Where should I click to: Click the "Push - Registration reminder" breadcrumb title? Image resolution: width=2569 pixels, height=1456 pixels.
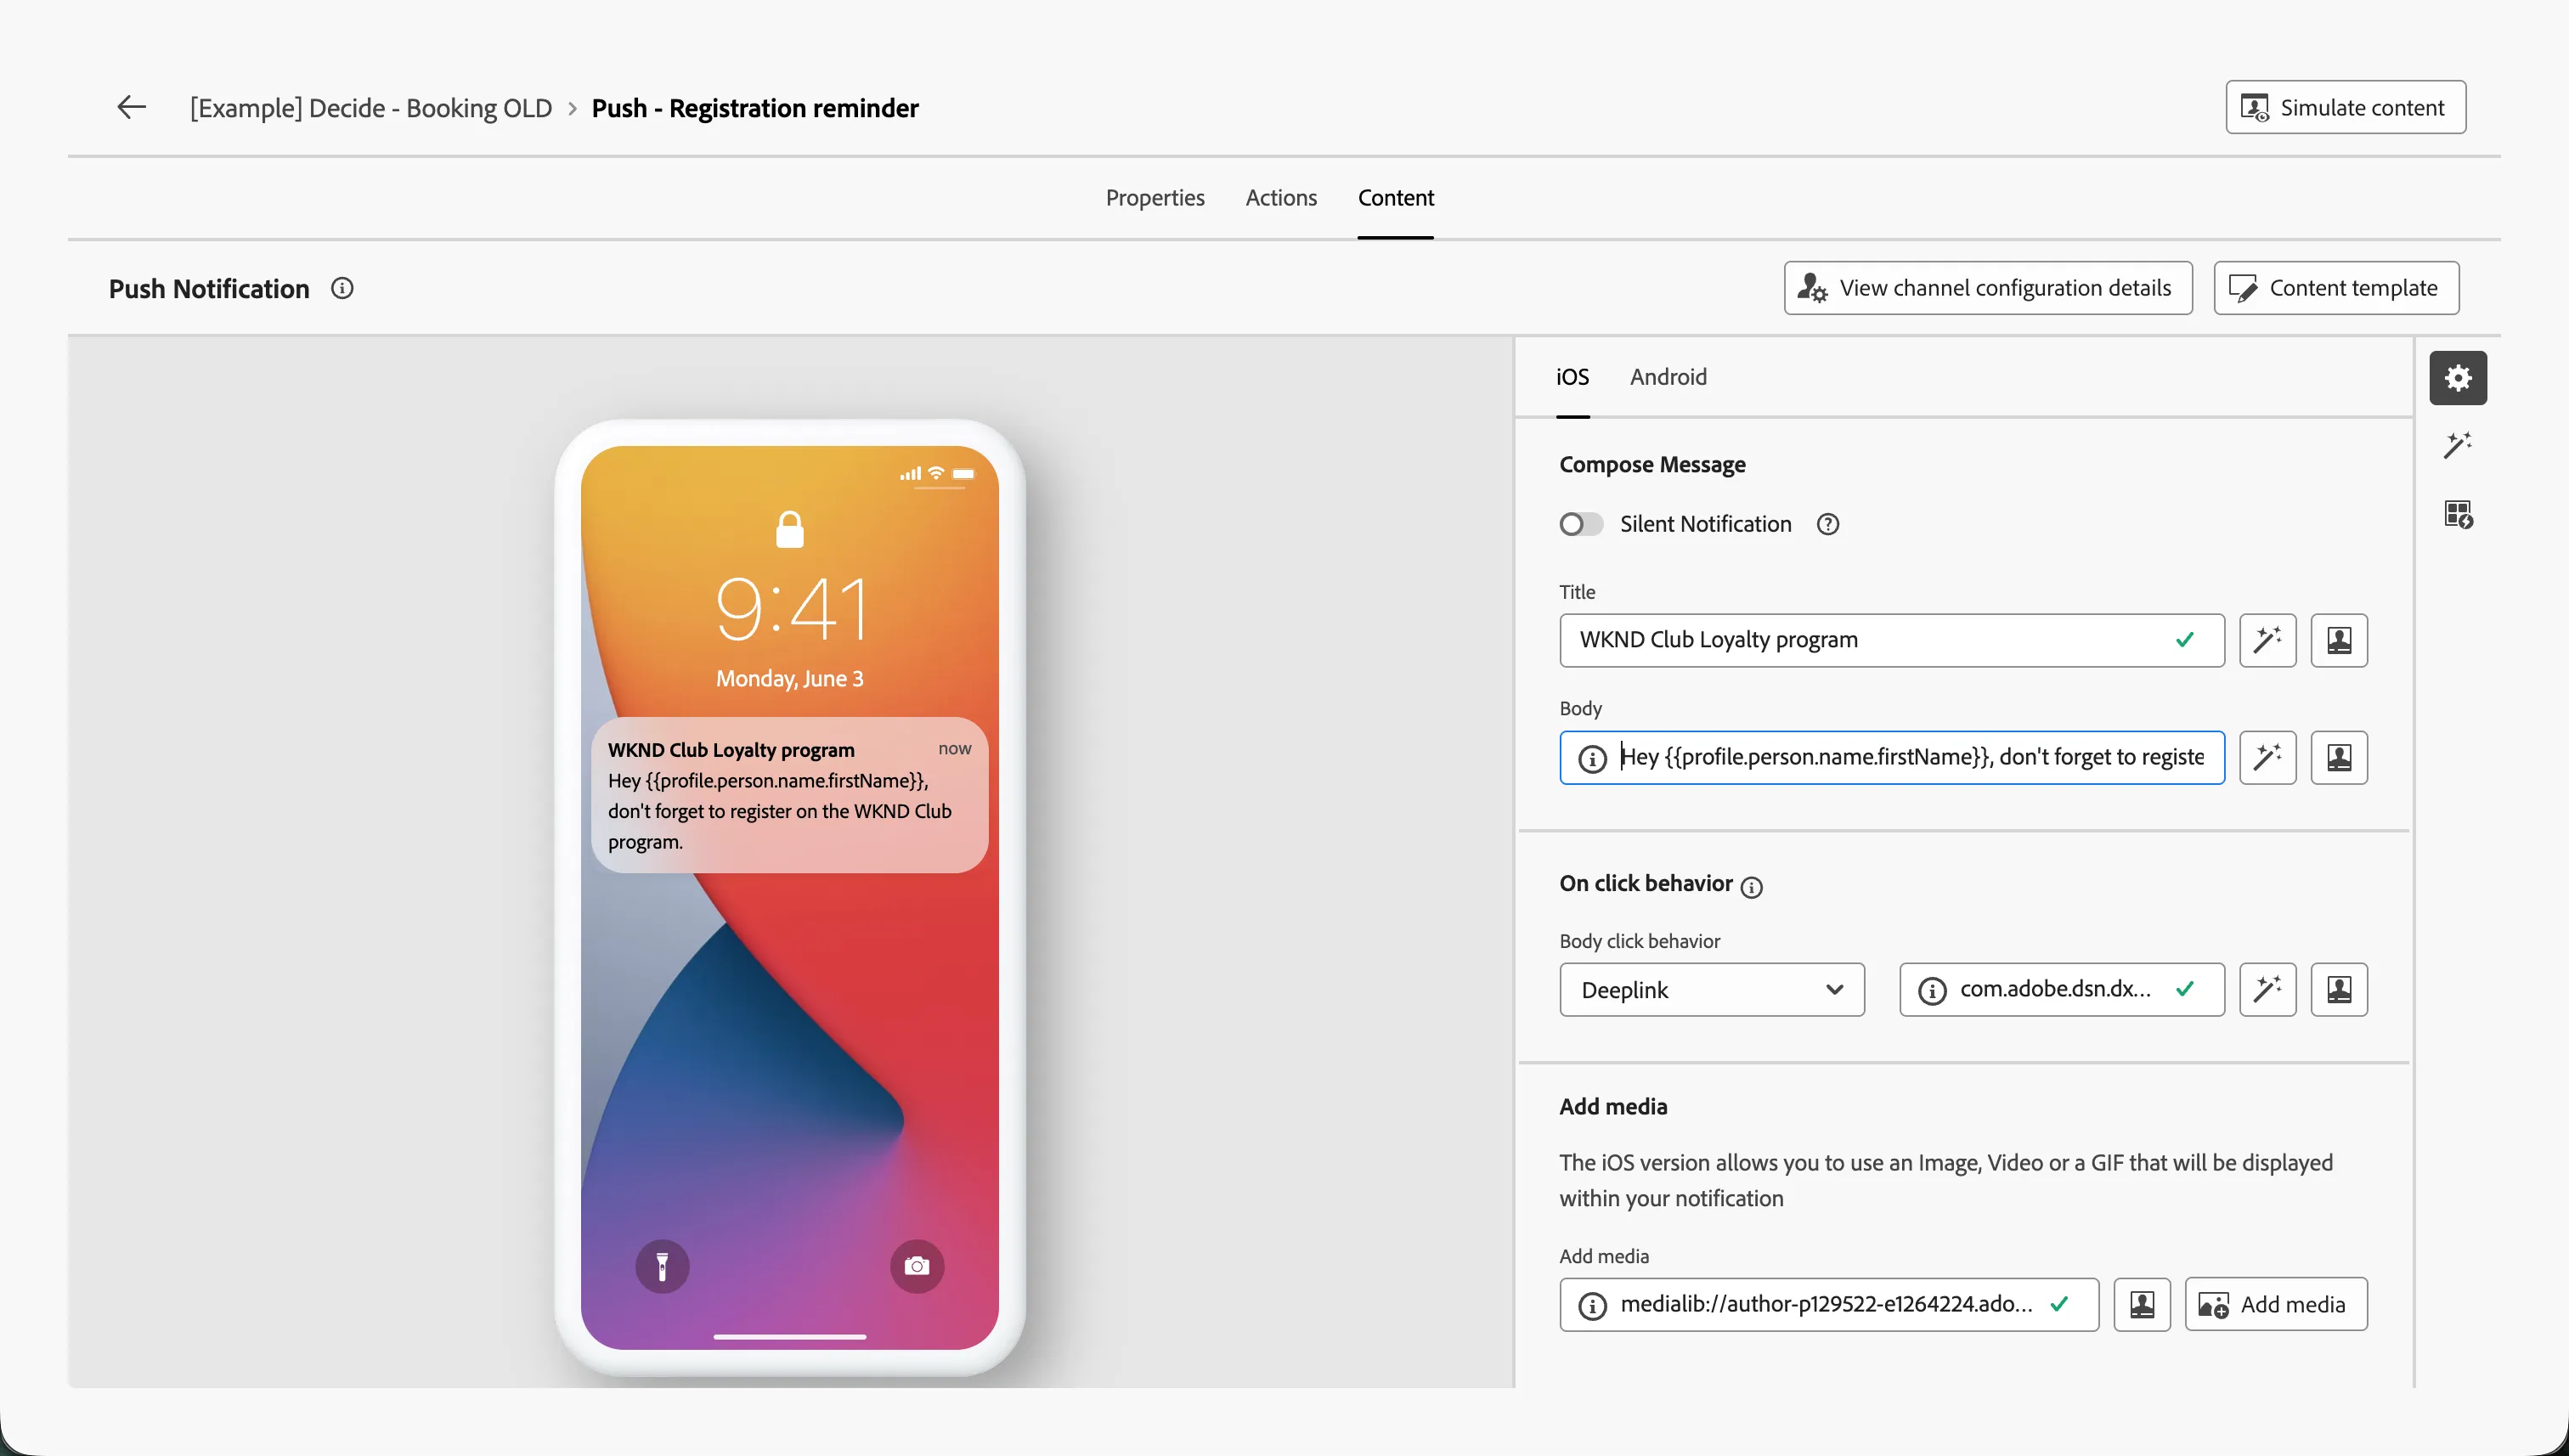click(755, 107)
